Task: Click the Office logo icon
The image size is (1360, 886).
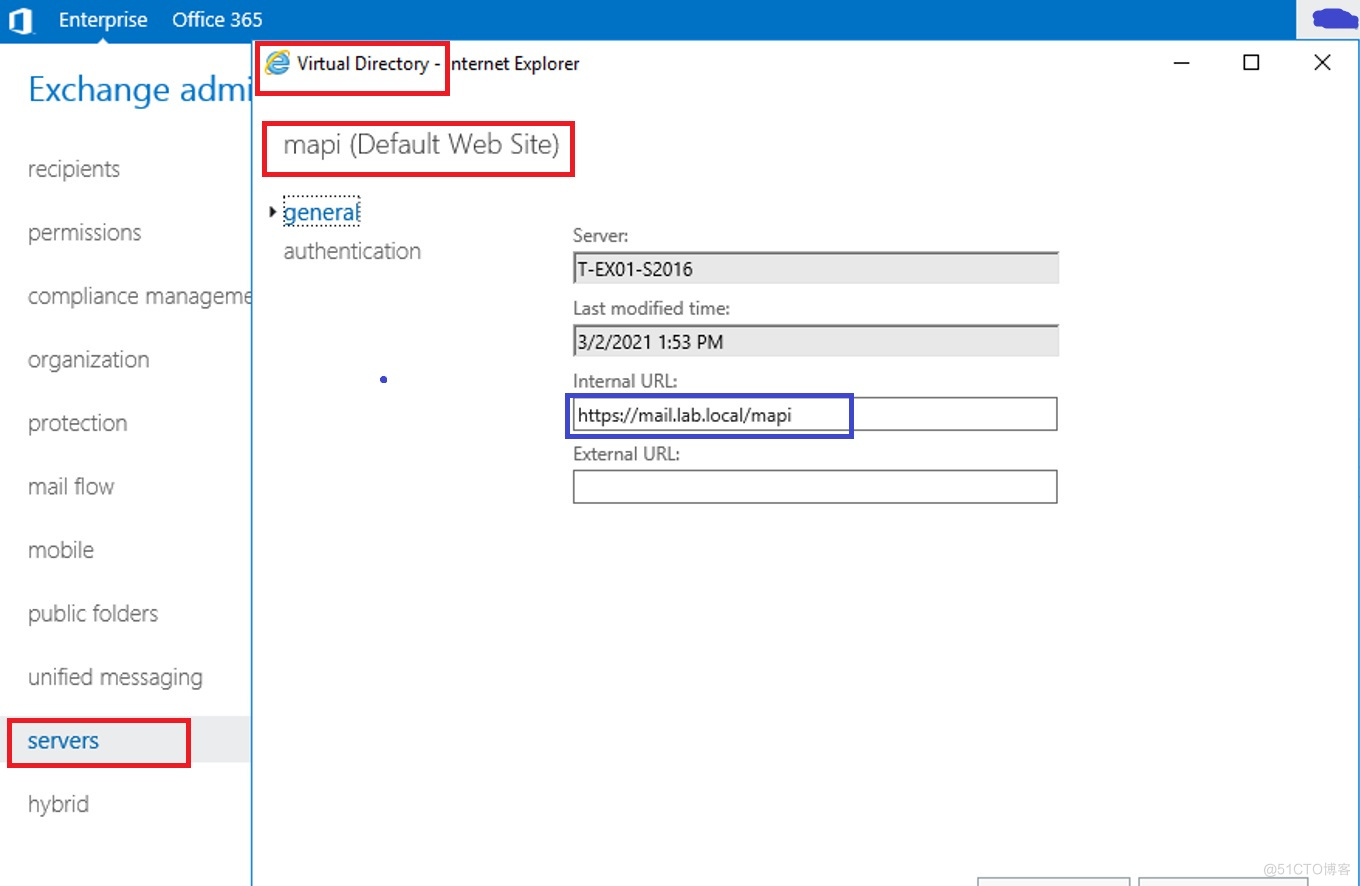Action: coord(20,20)
